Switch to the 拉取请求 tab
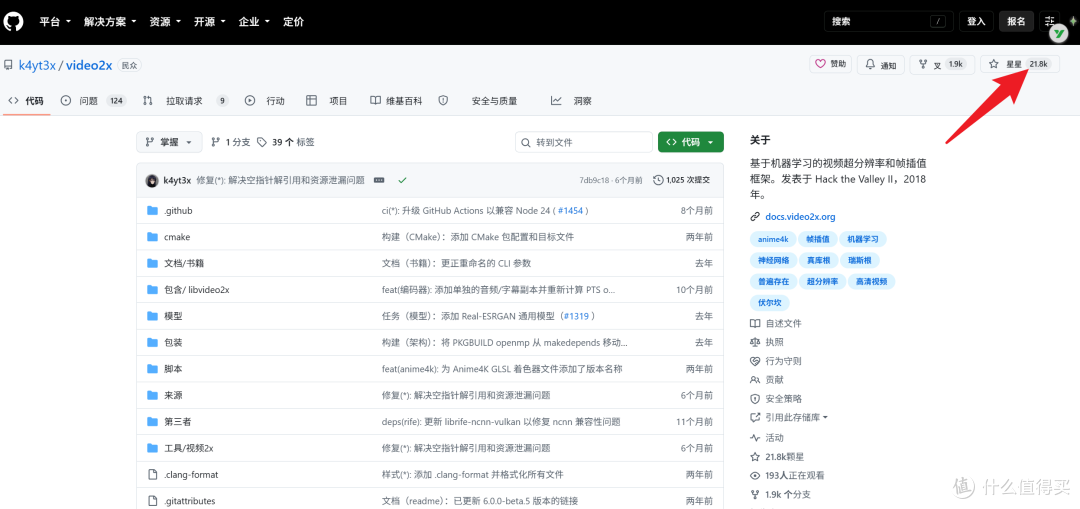This screenshot has height=509, width=1080. (x=185, y=101)
